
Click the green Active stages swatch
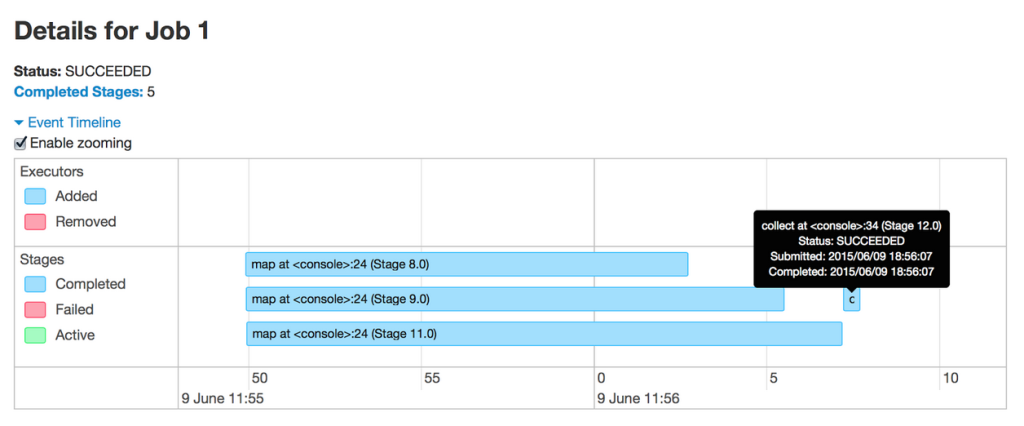pyautogui.click(x=36, y=336)
